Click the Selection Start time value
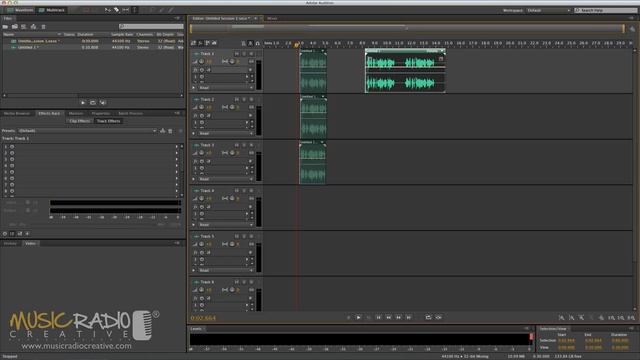 click(566, 340)
